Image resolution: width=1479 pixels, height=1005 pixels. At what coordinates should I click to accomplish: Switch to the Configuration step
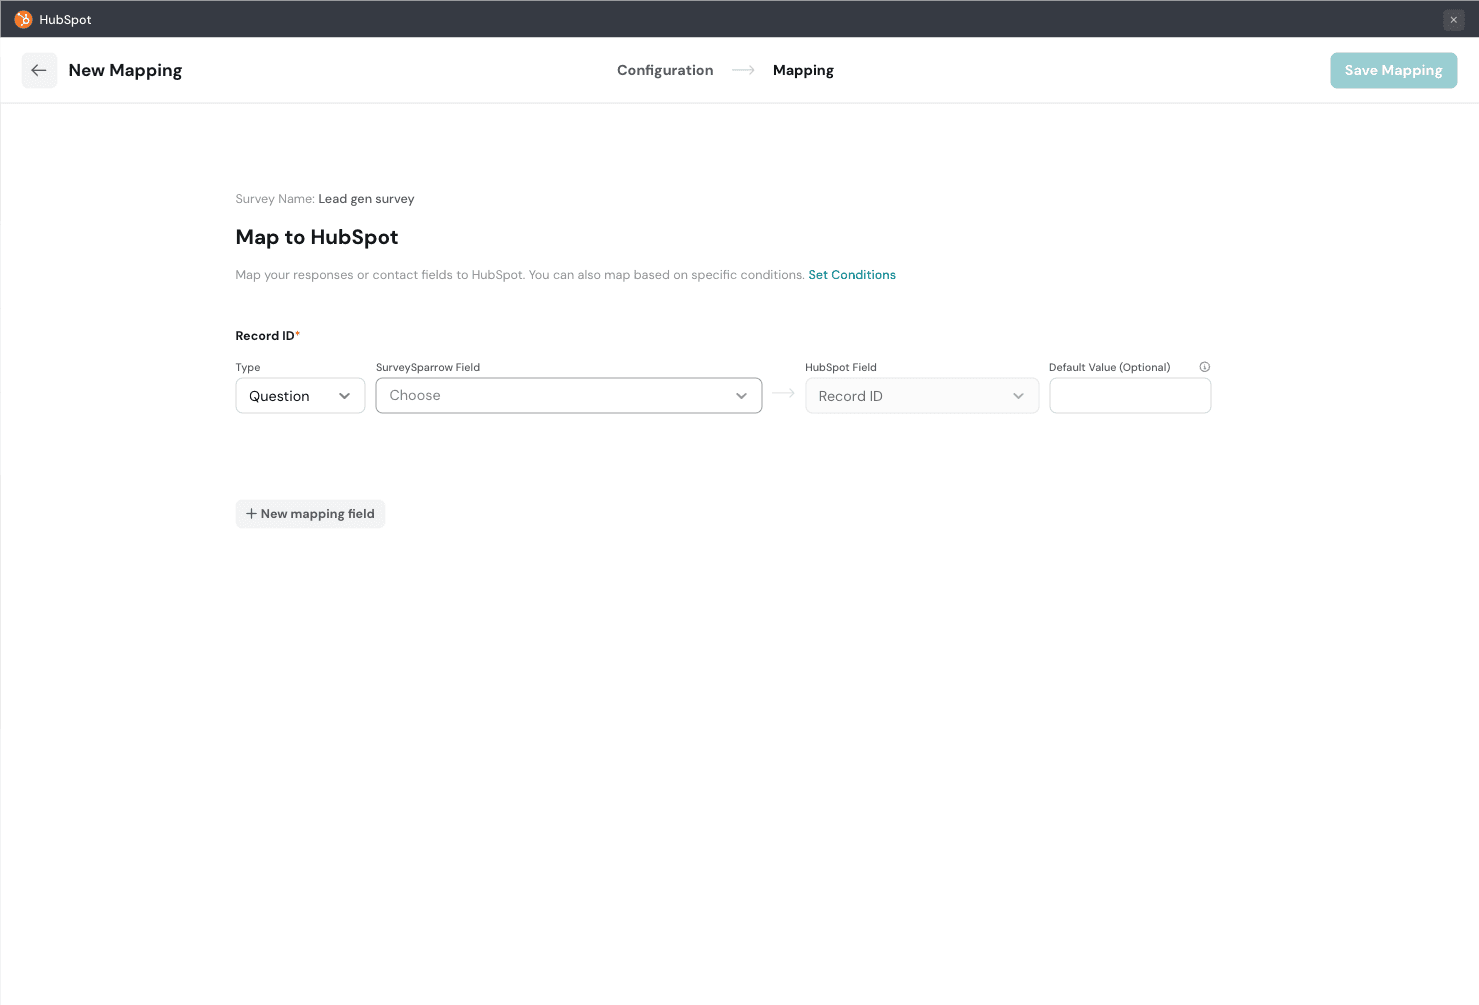tap(665, 70)
